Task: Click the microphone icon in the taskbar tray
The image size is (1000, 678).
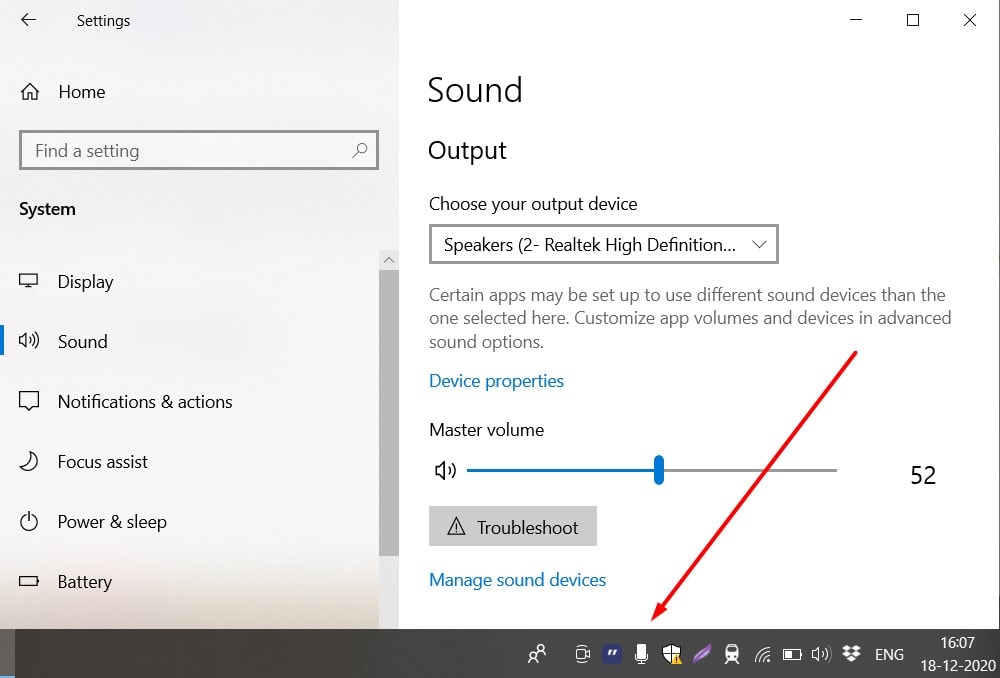Action: [x=641, y=653]
